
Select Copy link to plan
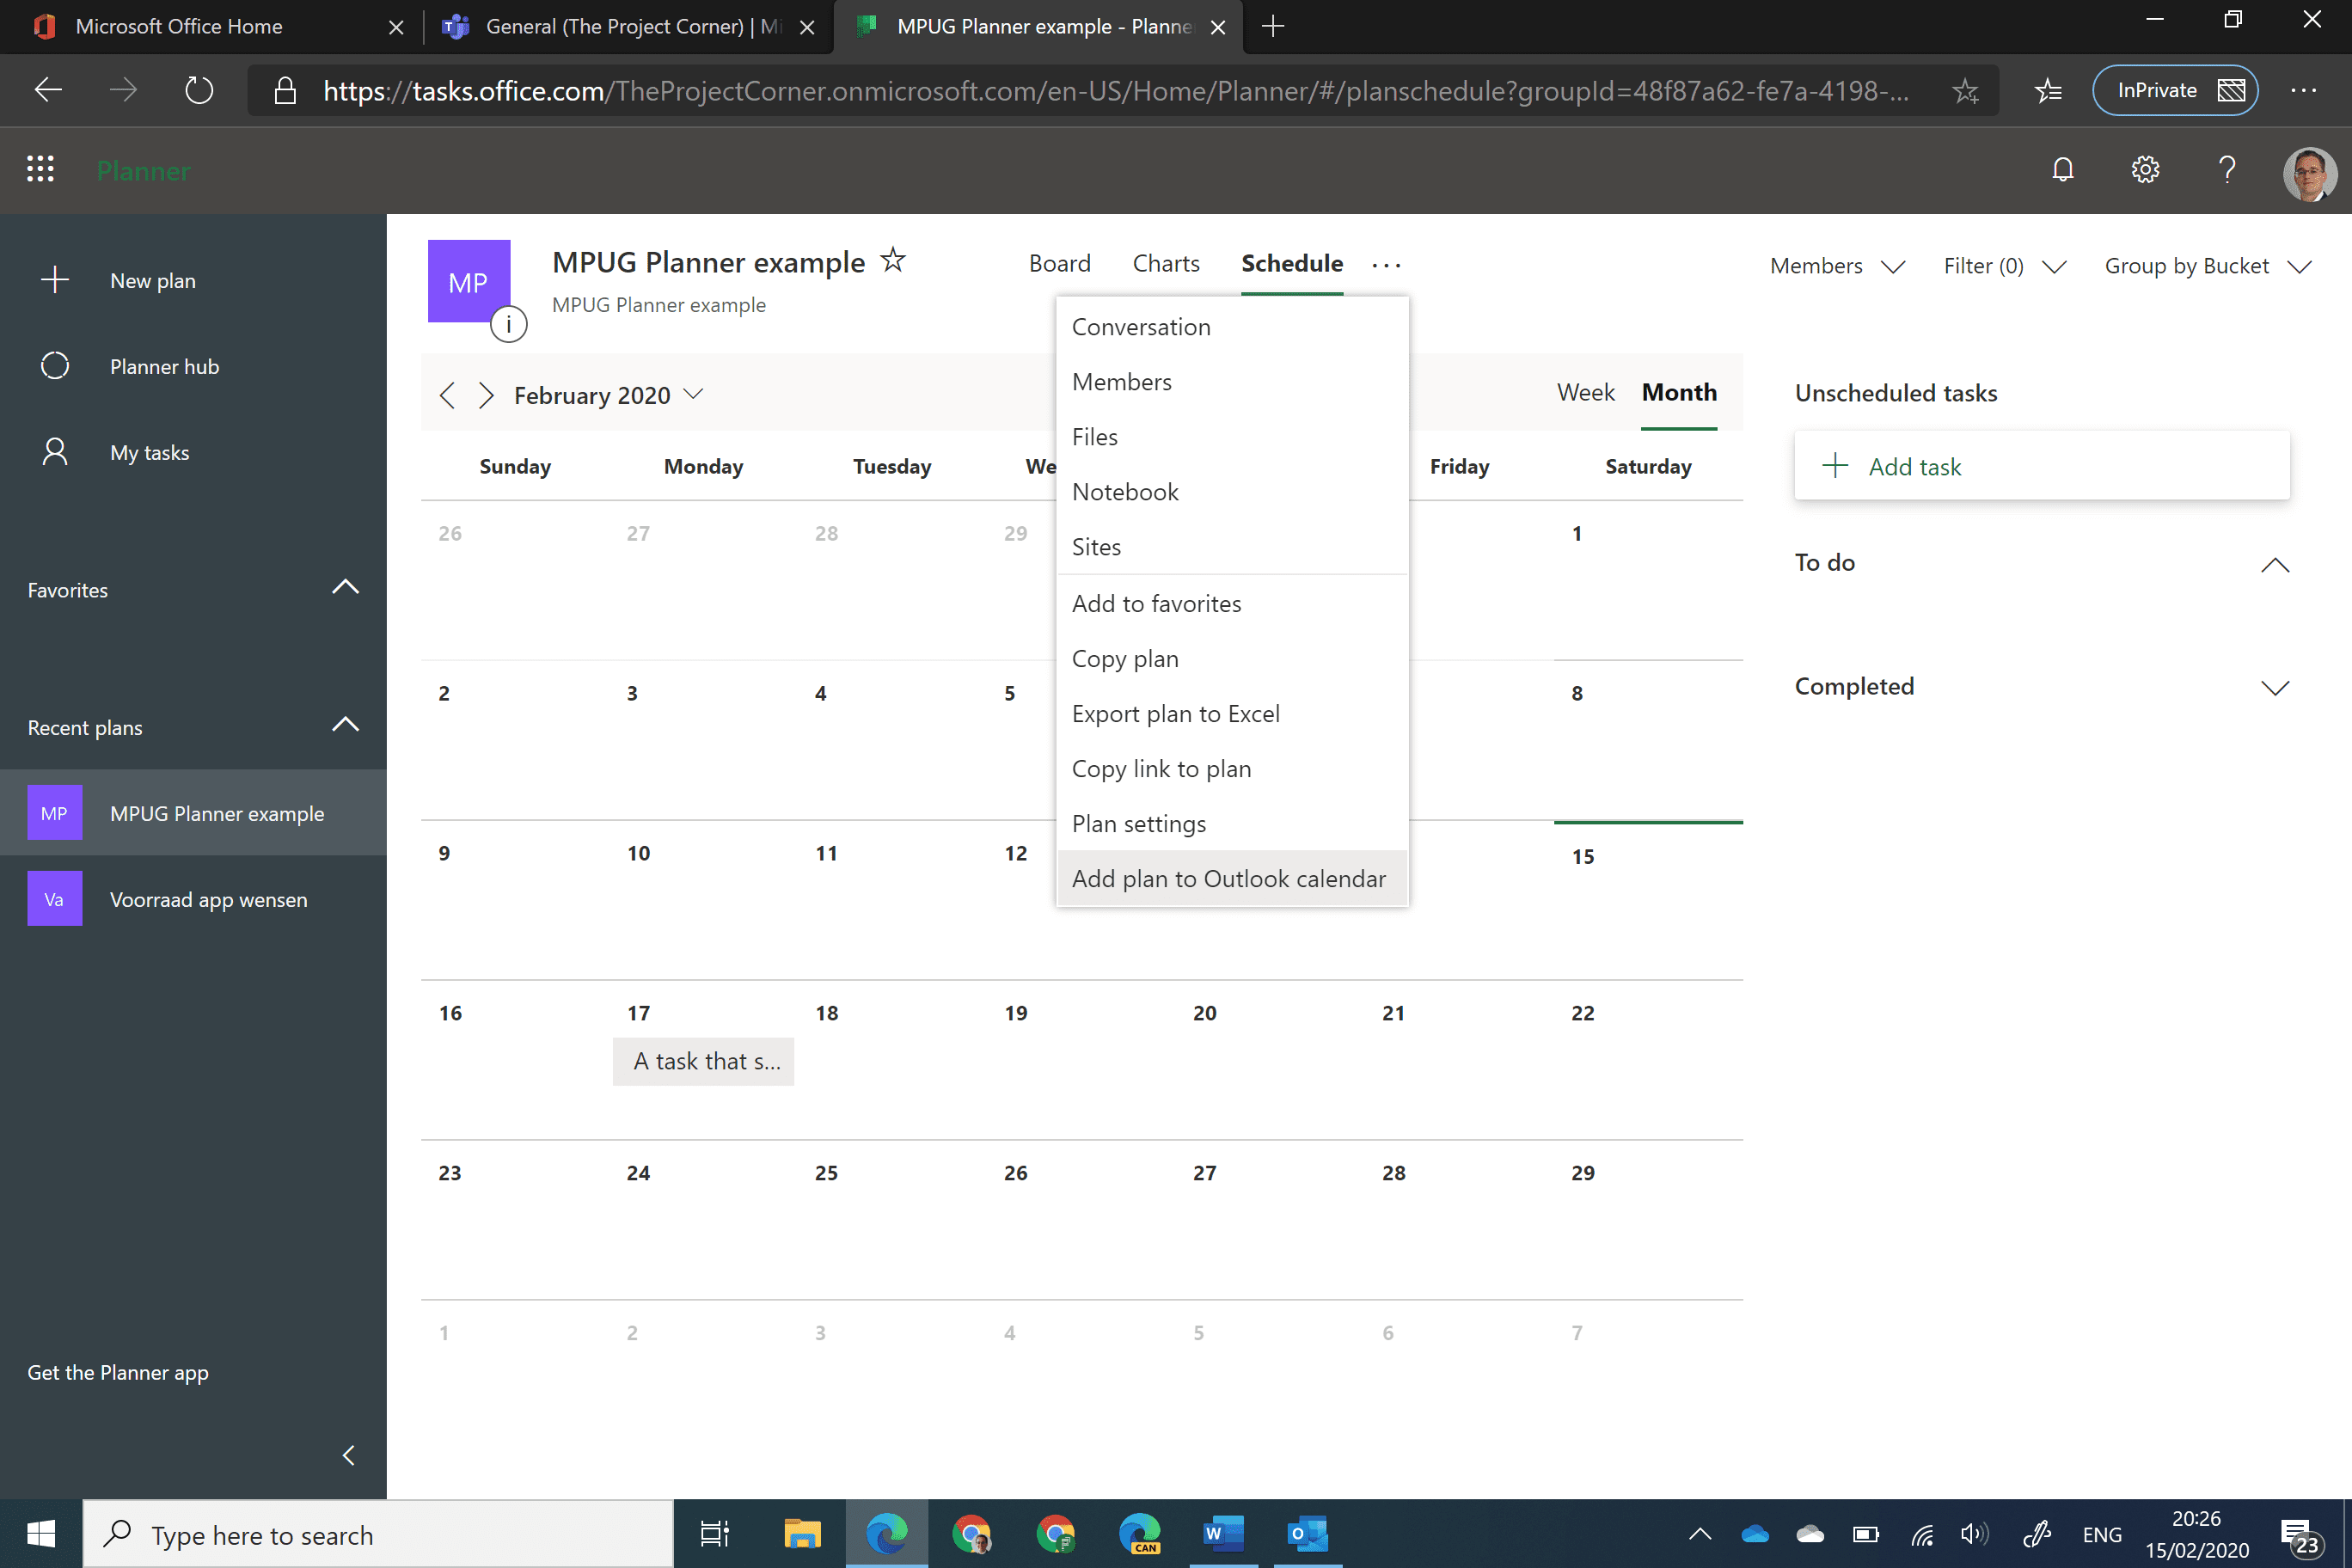point(1232,769)
